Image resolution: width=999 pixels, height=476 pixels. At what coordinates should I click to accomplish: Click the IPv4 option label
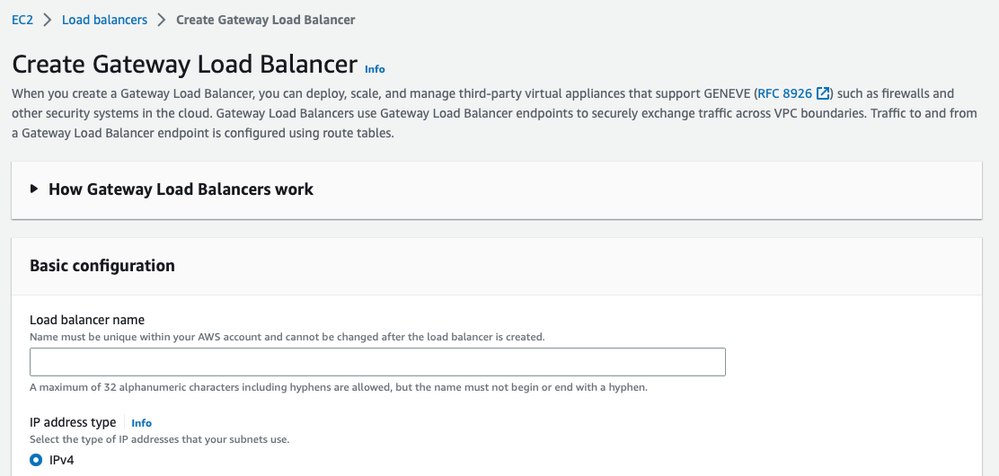tap(61, 460)
